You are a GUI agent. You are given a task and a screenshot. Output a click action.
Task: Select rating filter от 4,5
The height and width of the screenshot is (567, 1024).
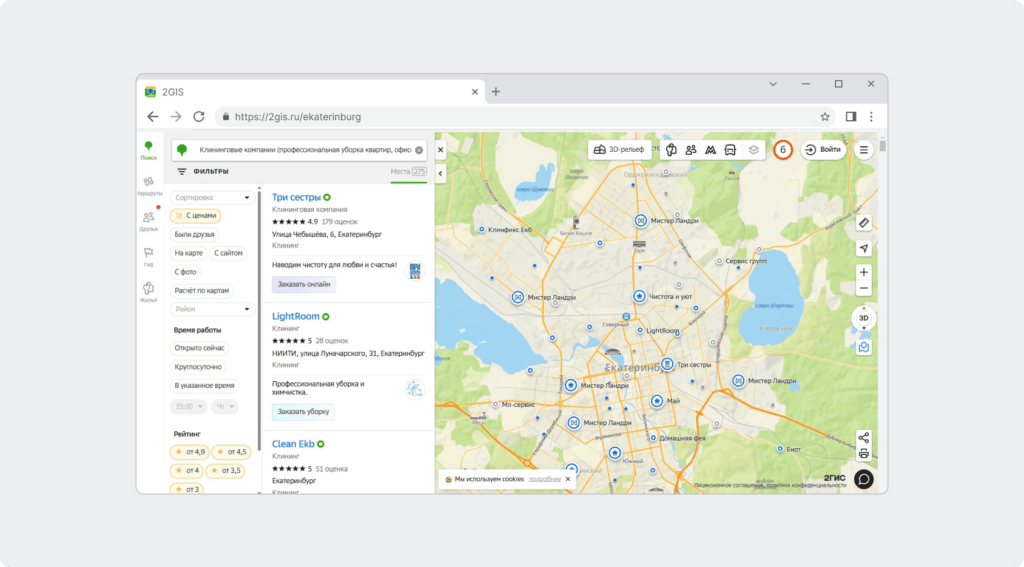231,452
